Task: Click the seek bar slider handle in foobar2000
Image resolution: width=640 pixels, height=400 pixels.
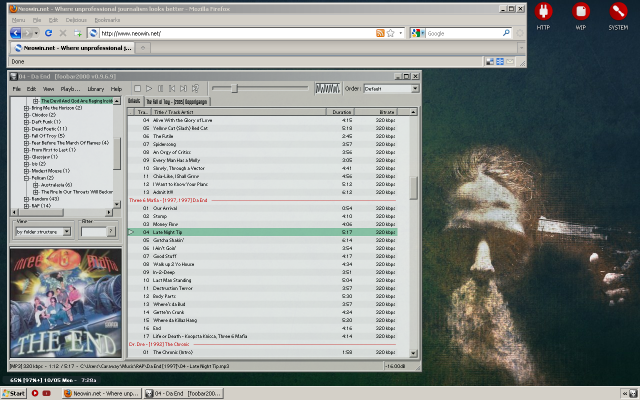Action: click(x=234, y=88)
